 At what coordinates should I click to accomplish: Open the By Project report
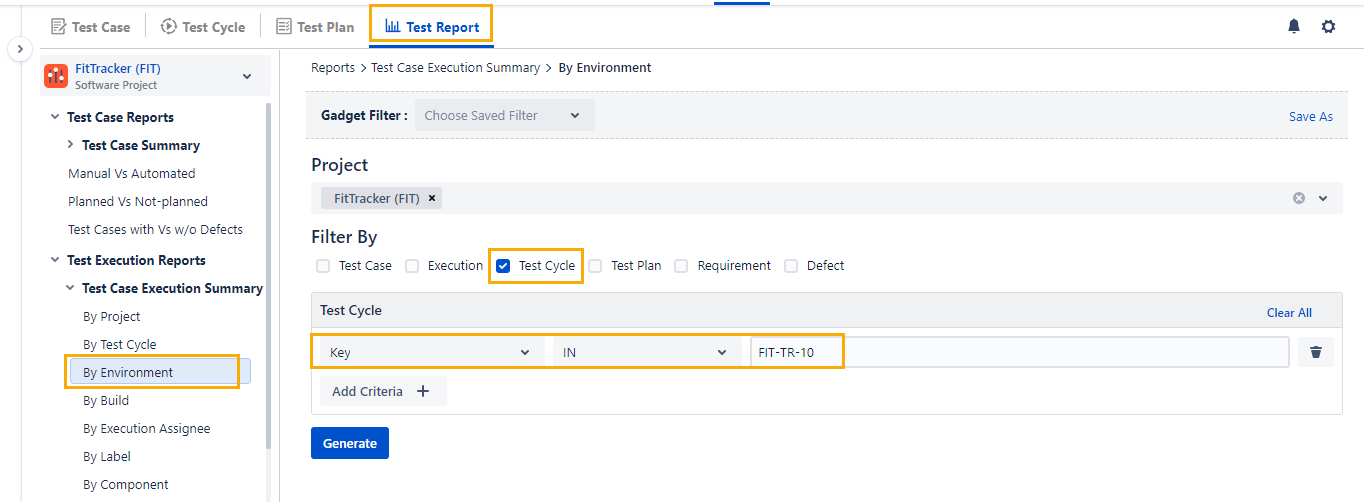pyautogui.click(x=112, y=316)
